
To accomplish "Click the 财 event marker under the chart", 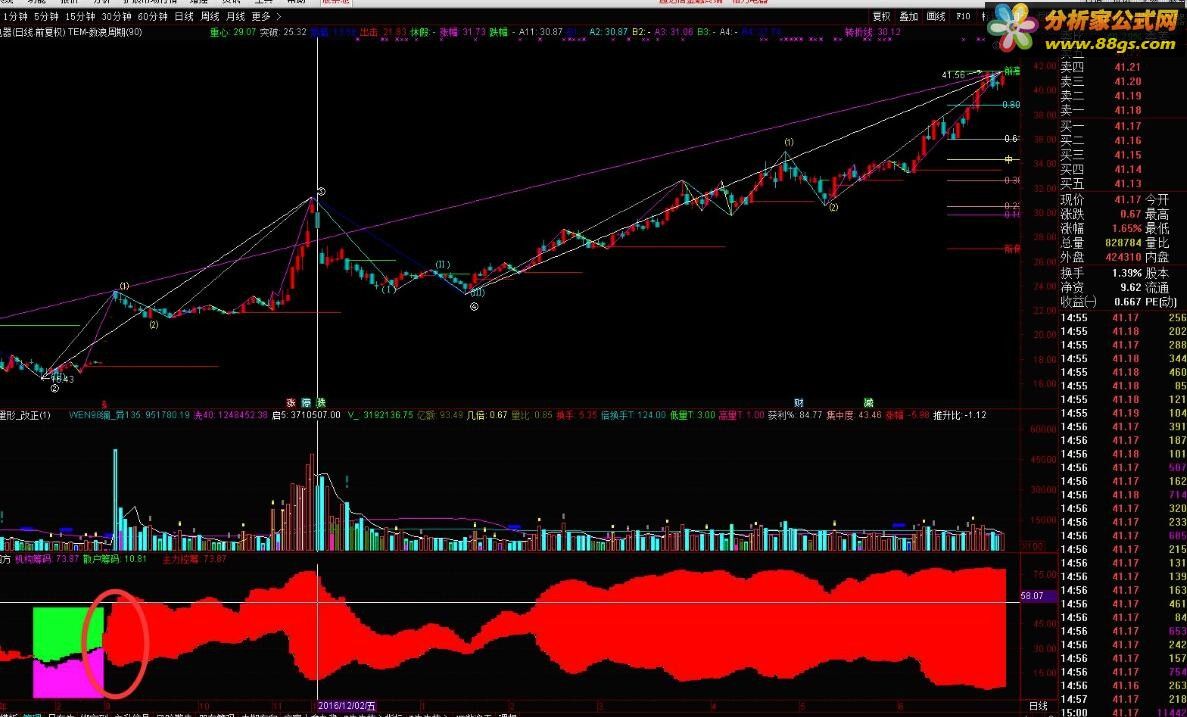I will 798,403.
